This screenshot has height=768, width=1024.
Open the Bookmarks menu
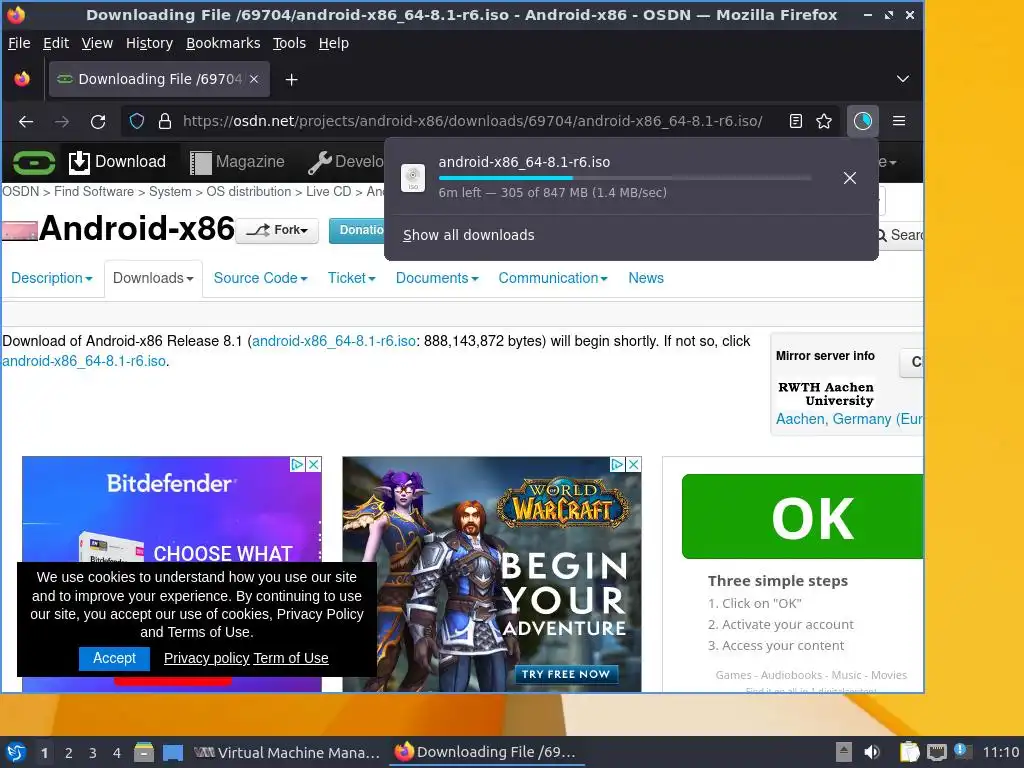223,43
